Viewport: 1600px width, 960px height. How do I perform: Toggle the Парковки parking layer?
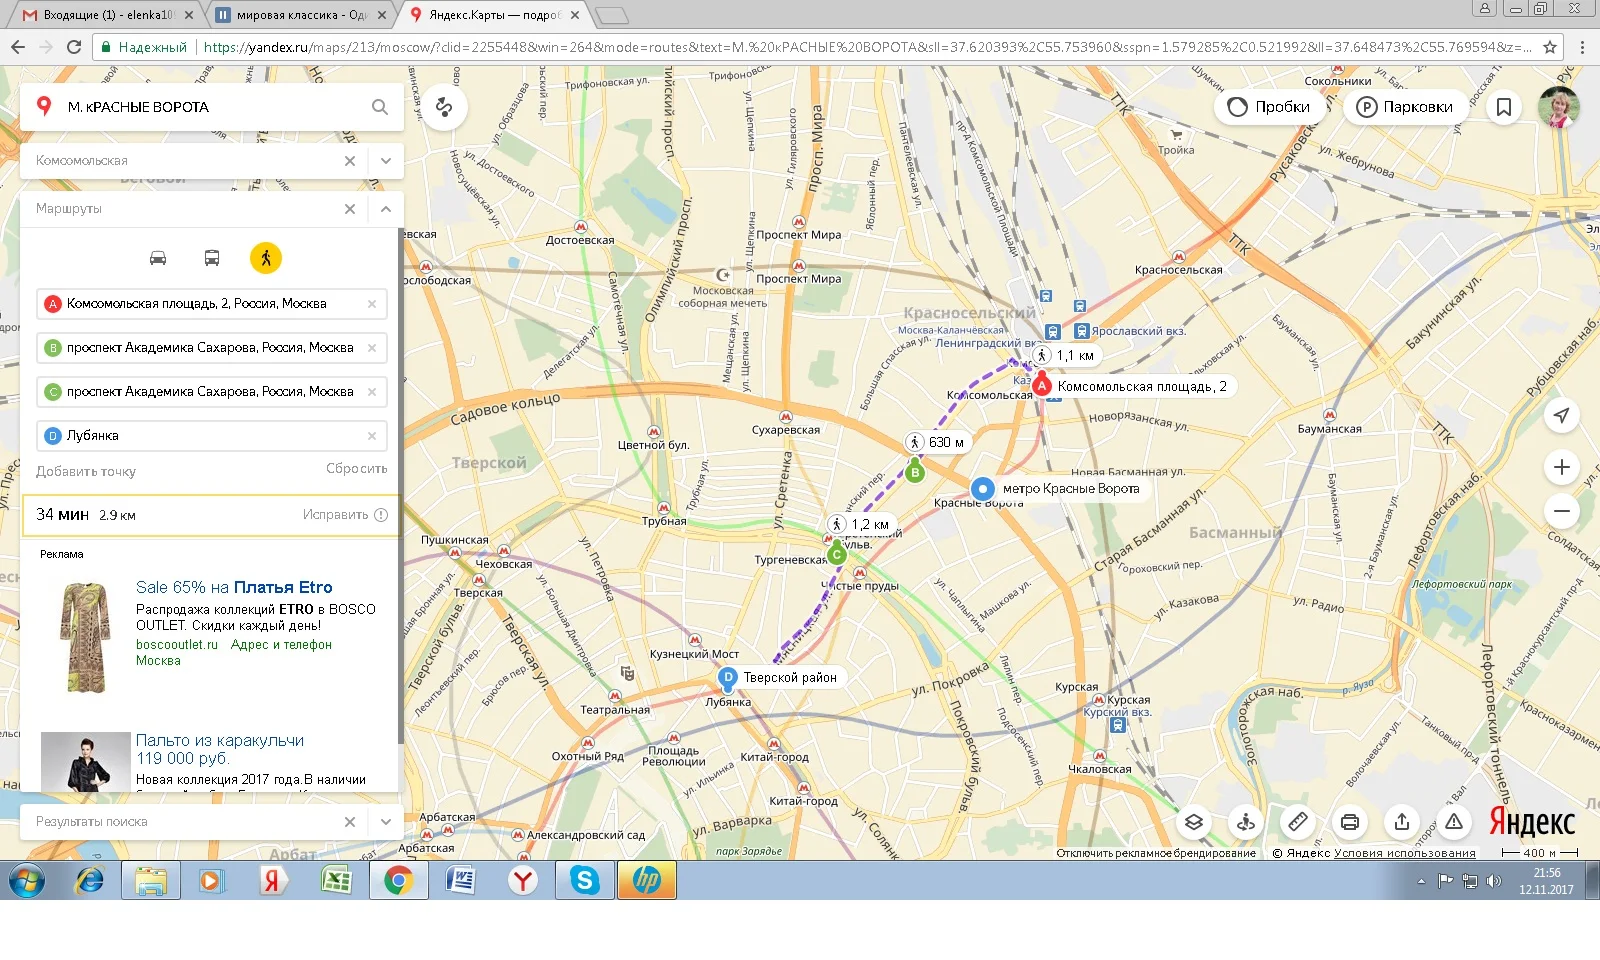[1405, 107]
